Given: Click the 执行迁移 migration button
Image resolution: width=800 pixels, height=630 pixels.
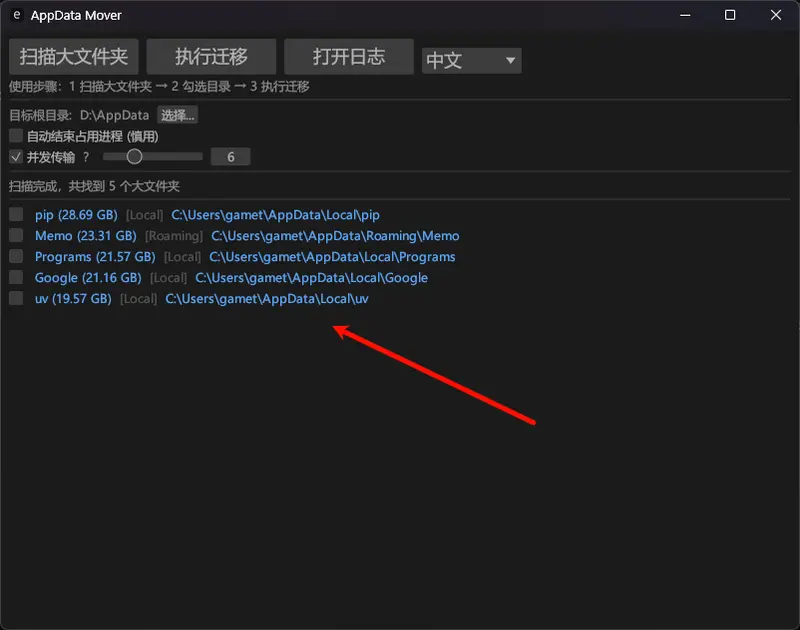Looking at the screenshot, I should click(211, 56).
